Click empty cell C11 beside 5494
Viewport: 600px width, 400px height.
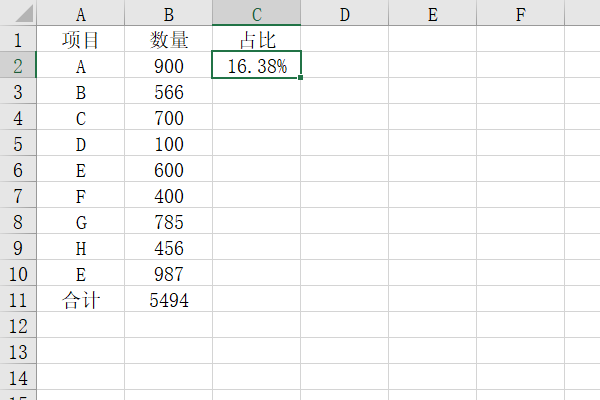pos(256,299)
